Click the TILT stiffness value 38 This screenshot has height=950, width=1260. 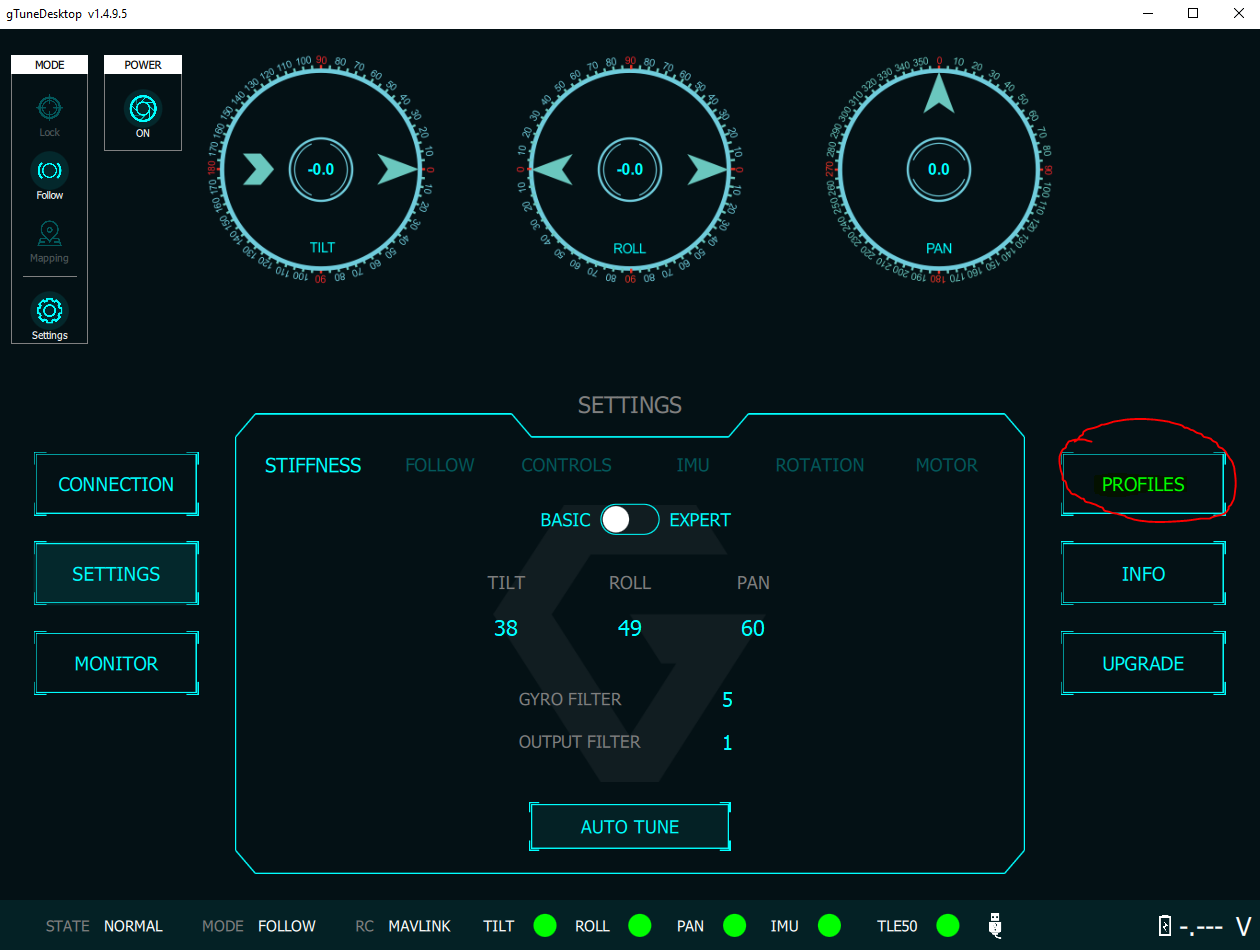coord(506,628)
